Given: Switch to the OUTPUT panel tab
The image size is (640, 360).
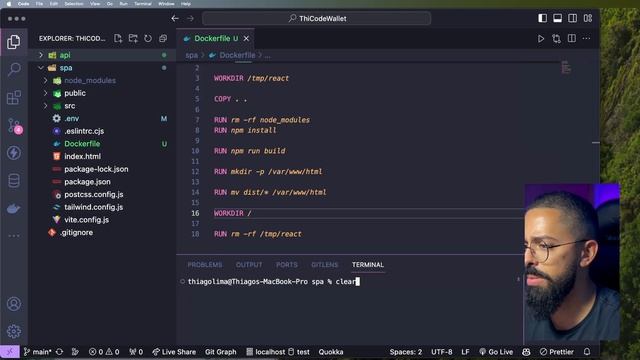Looking at the screenshot, I should pyautogui.click(x=249, y=264).
